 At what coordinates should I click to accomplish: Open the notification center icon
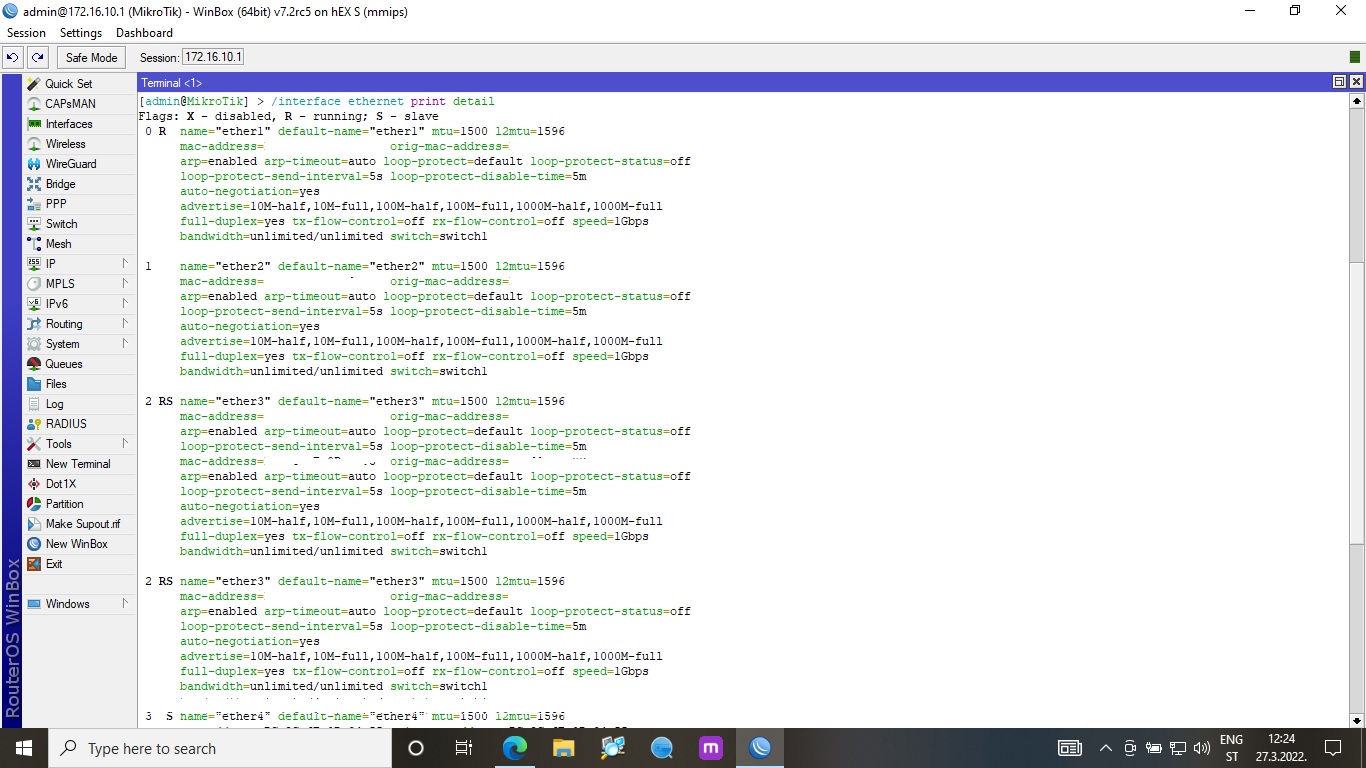coord(1332,748)
